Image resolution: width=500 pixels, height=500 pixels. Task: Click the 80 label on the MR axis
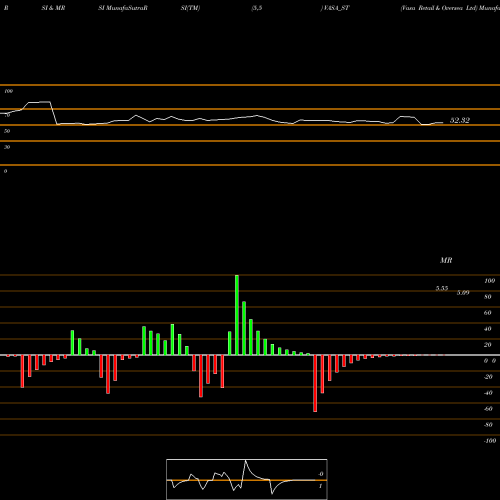(488, 297)
